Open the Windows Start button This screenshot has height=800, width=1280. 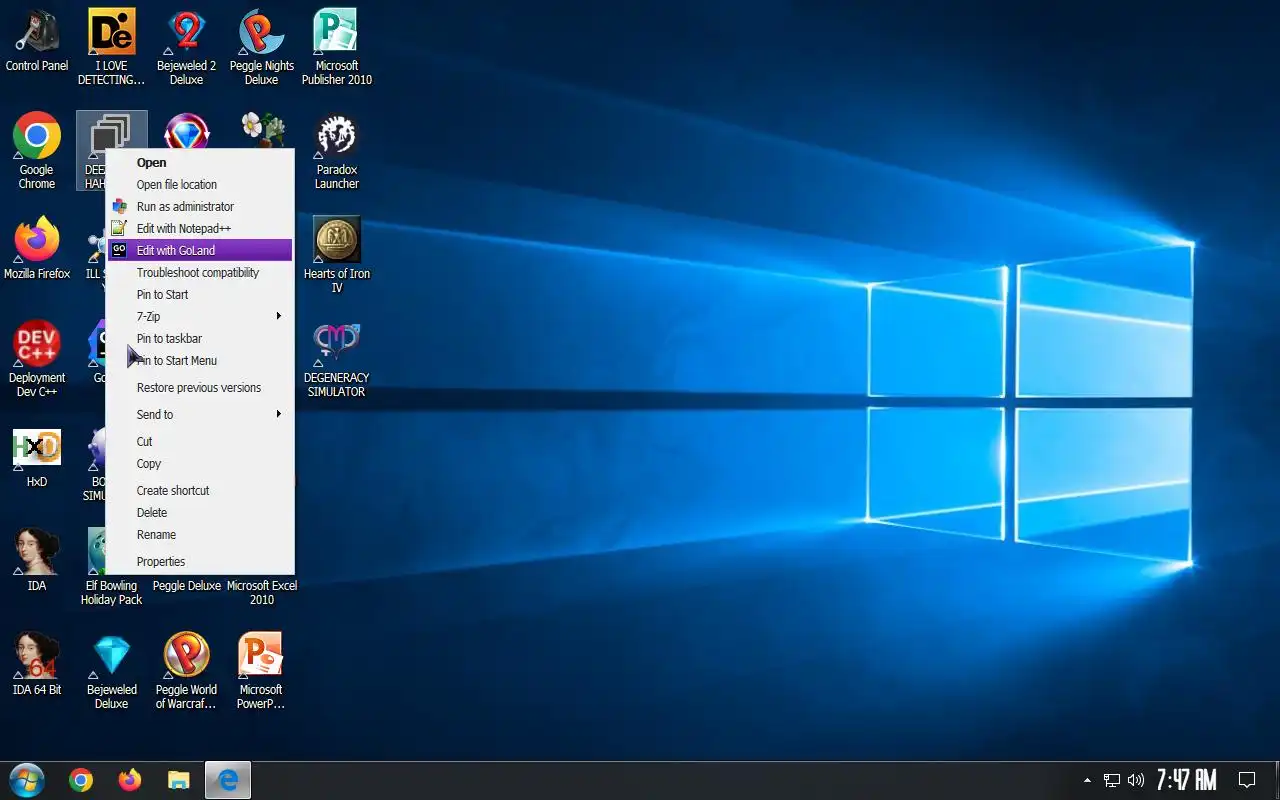pos(27,780)
